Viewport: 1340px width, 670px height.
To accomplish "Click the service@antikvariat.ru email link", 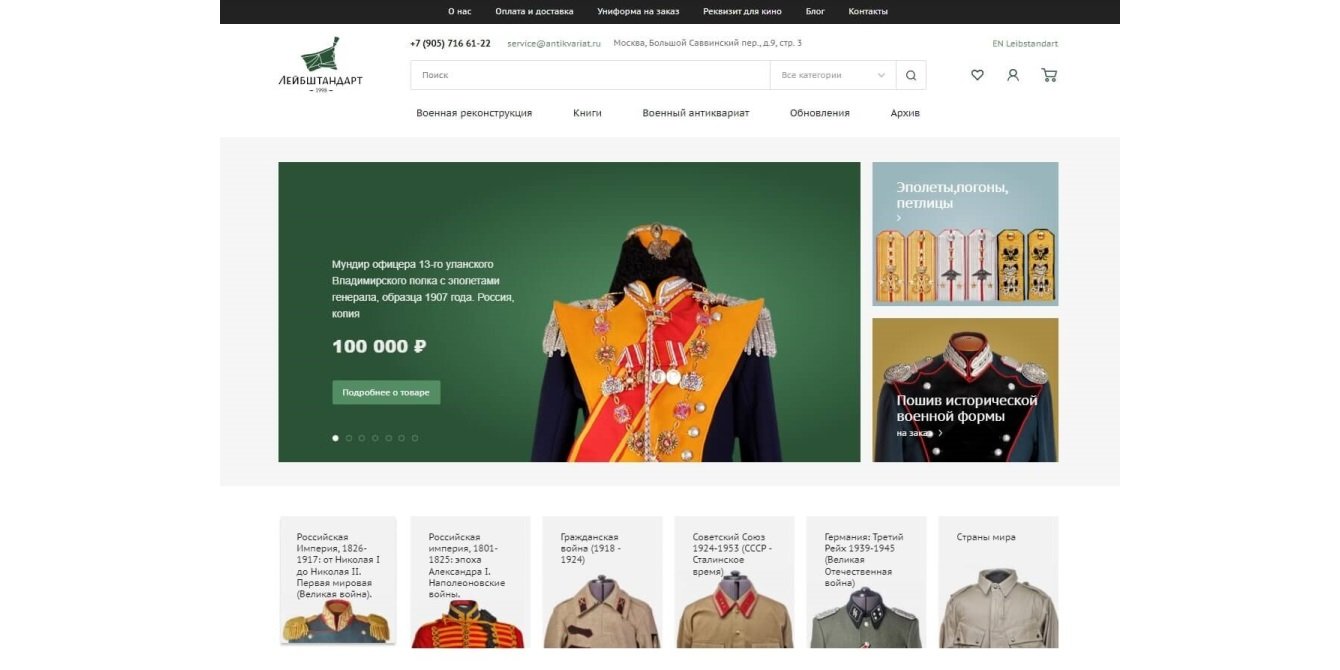I will click(554, 44).
